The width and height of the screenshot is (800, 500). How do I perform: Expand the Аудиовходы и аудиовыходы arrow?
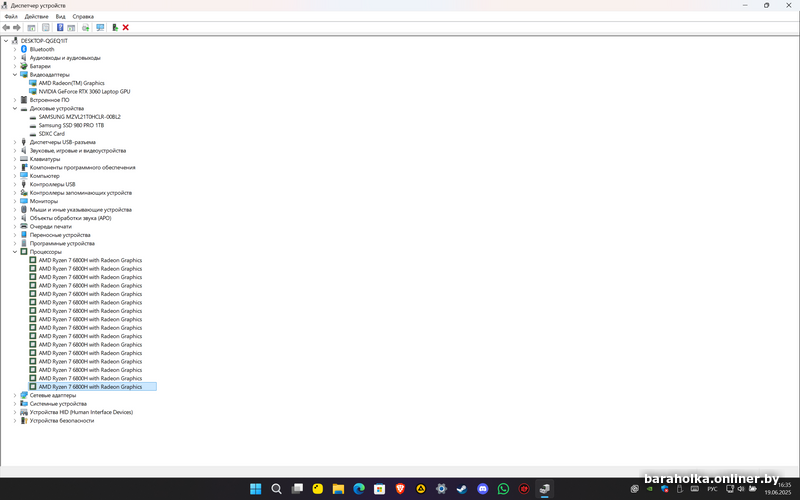tap(15, 58)
